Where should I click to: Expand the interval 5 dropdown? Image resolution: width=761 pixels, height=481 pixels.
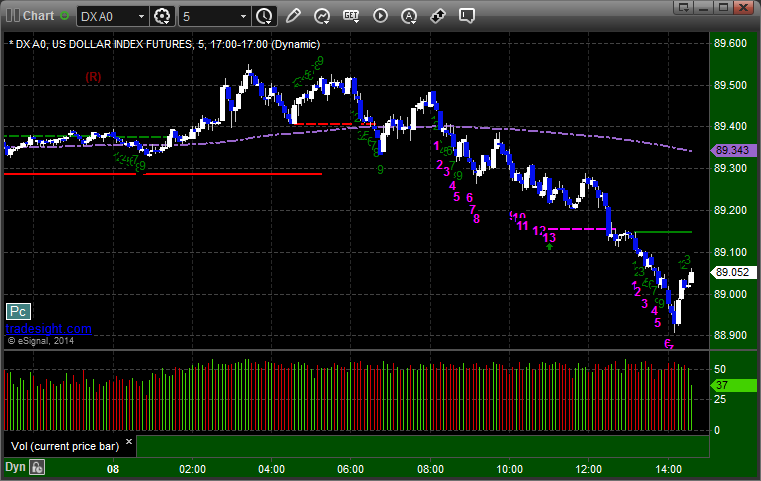point(215,17)
